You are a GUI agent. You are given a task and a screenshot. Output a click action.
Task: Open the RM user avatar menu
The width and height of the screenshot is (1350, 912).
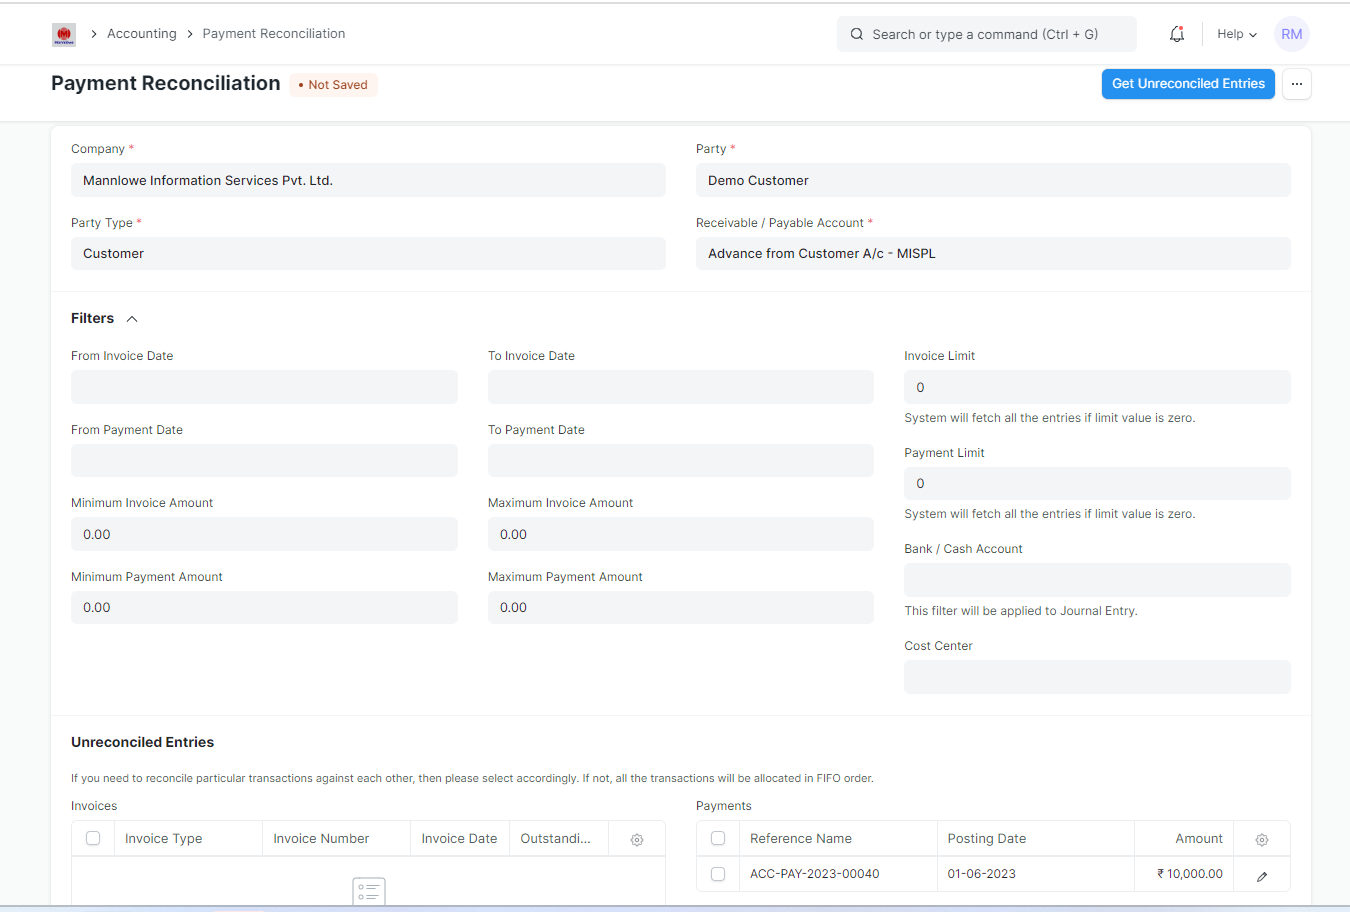click(x=1291, y=33)
